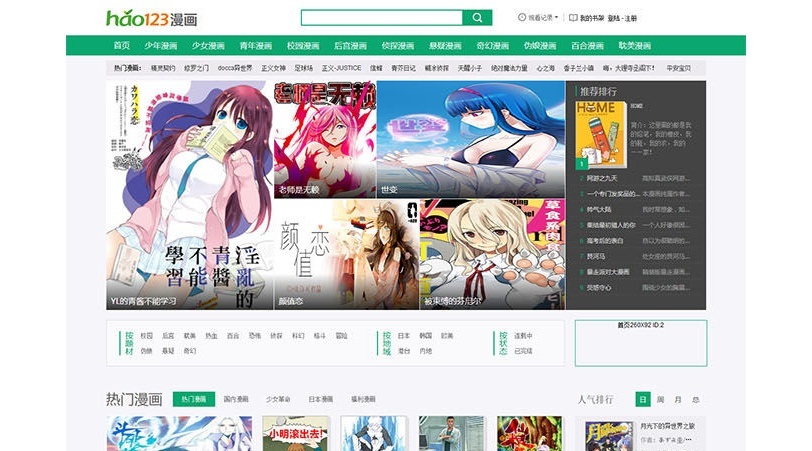
Task: Open 百合漫画 category in nav bar
Action: 587,46
